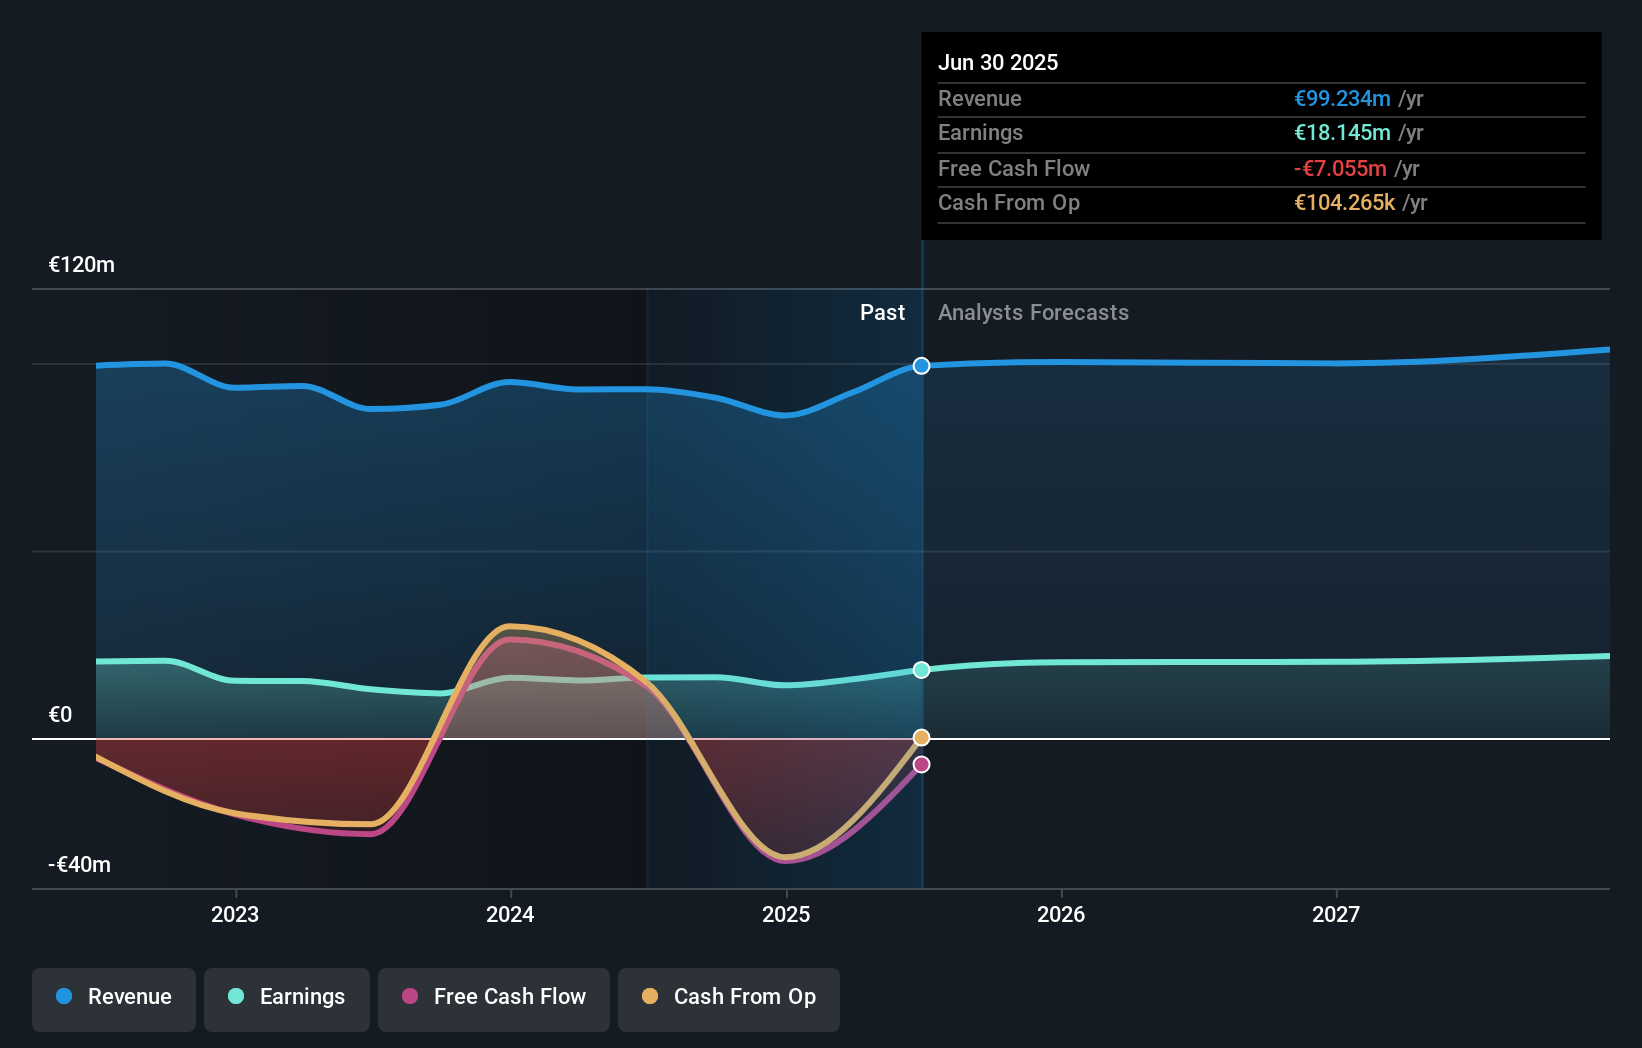The width and height of the screenshot is (1642, 1048).
Task: Click the 2026 label on the timeline axis
Action: point(1062,914)
